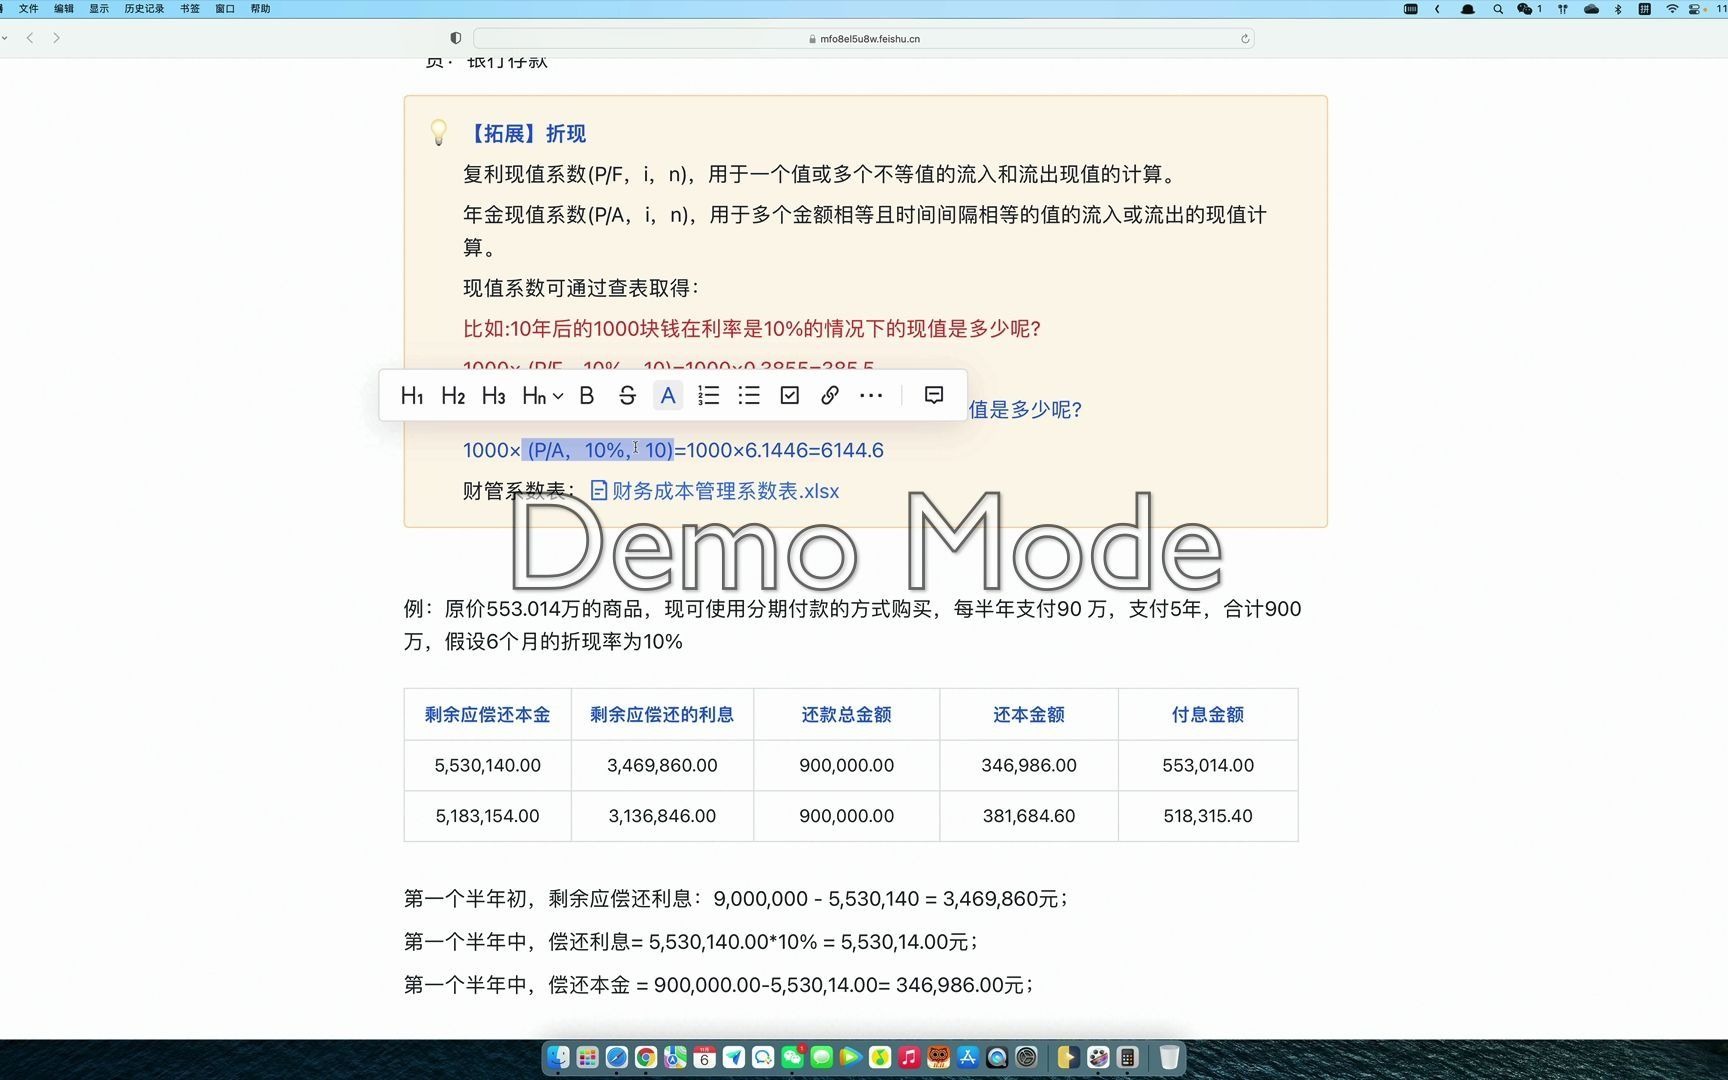The height and width of the screenshot is (1080, 1728).
Task: Open the 书签 menu
Action: 190,8
